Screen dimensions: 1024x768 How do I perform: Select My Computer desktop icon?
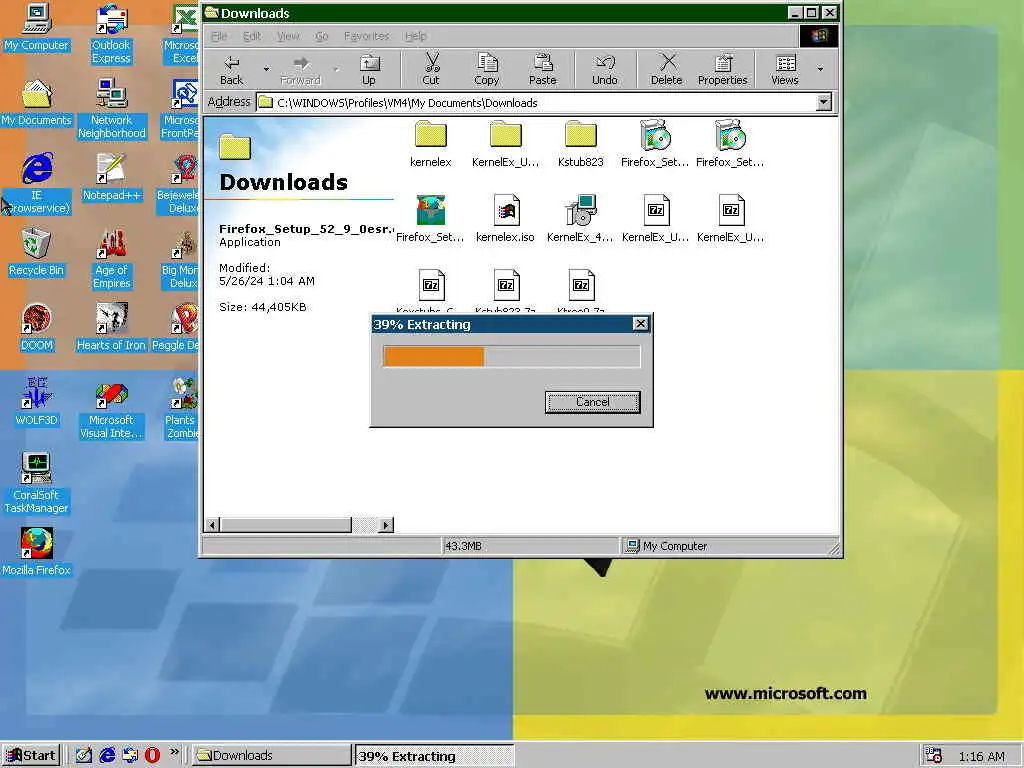(x=37, y=27)
